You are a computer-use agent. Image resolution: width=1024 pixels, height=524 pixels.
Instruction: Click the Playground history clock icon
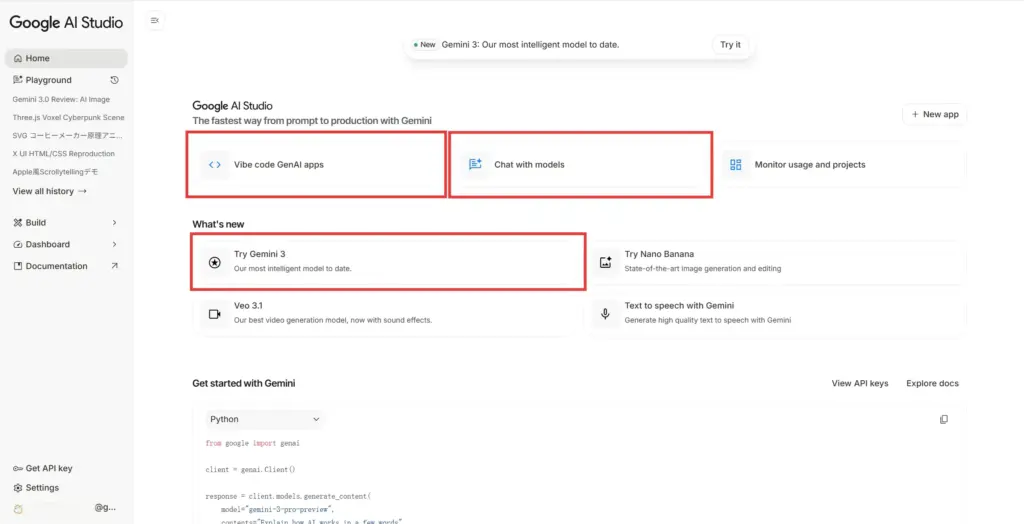(x=115, y=80)
